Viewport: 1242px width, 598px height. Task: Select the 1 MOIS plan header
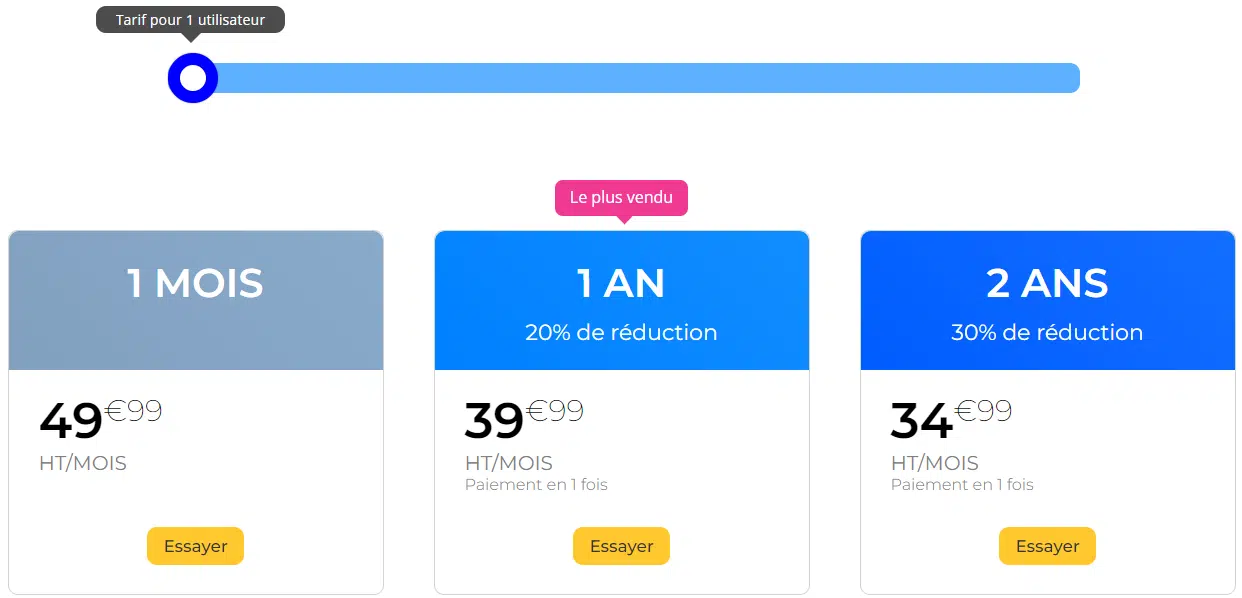(x=196, y=284)
